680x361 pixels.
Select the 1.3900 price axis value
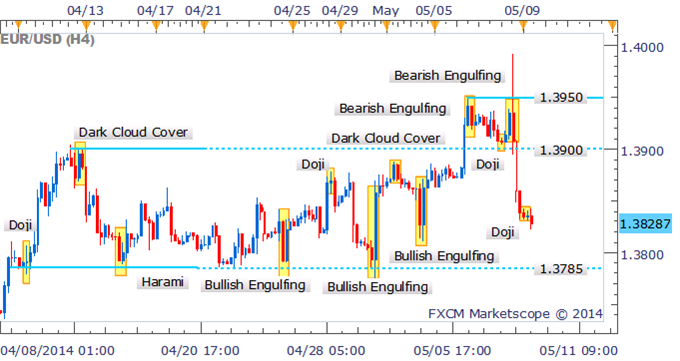(642, 151)
